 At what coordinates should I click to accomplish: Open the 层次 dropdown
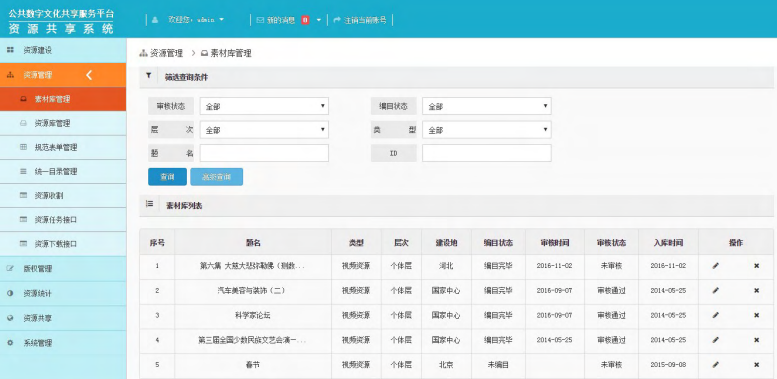(264, 130)
